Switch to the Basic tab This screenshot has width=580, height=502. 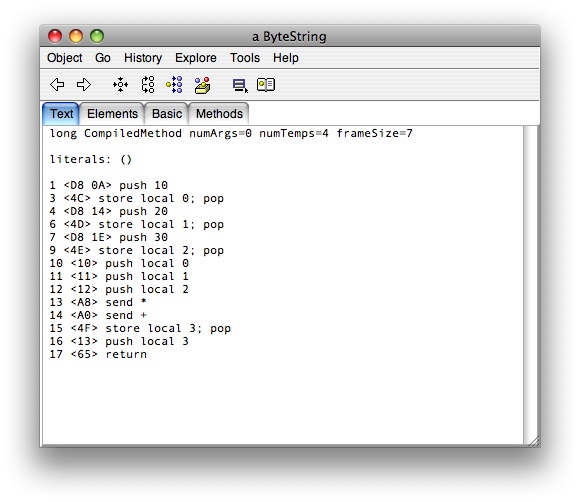tap(167, 114)
